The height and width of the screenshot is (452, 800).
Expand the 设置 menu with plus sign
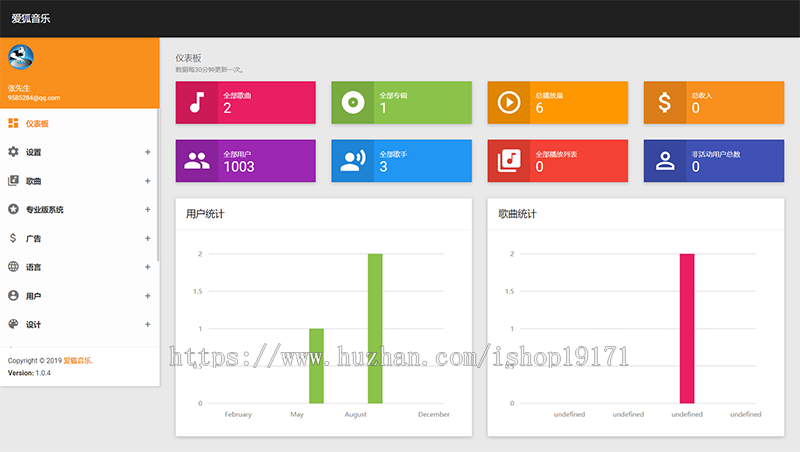147,152
